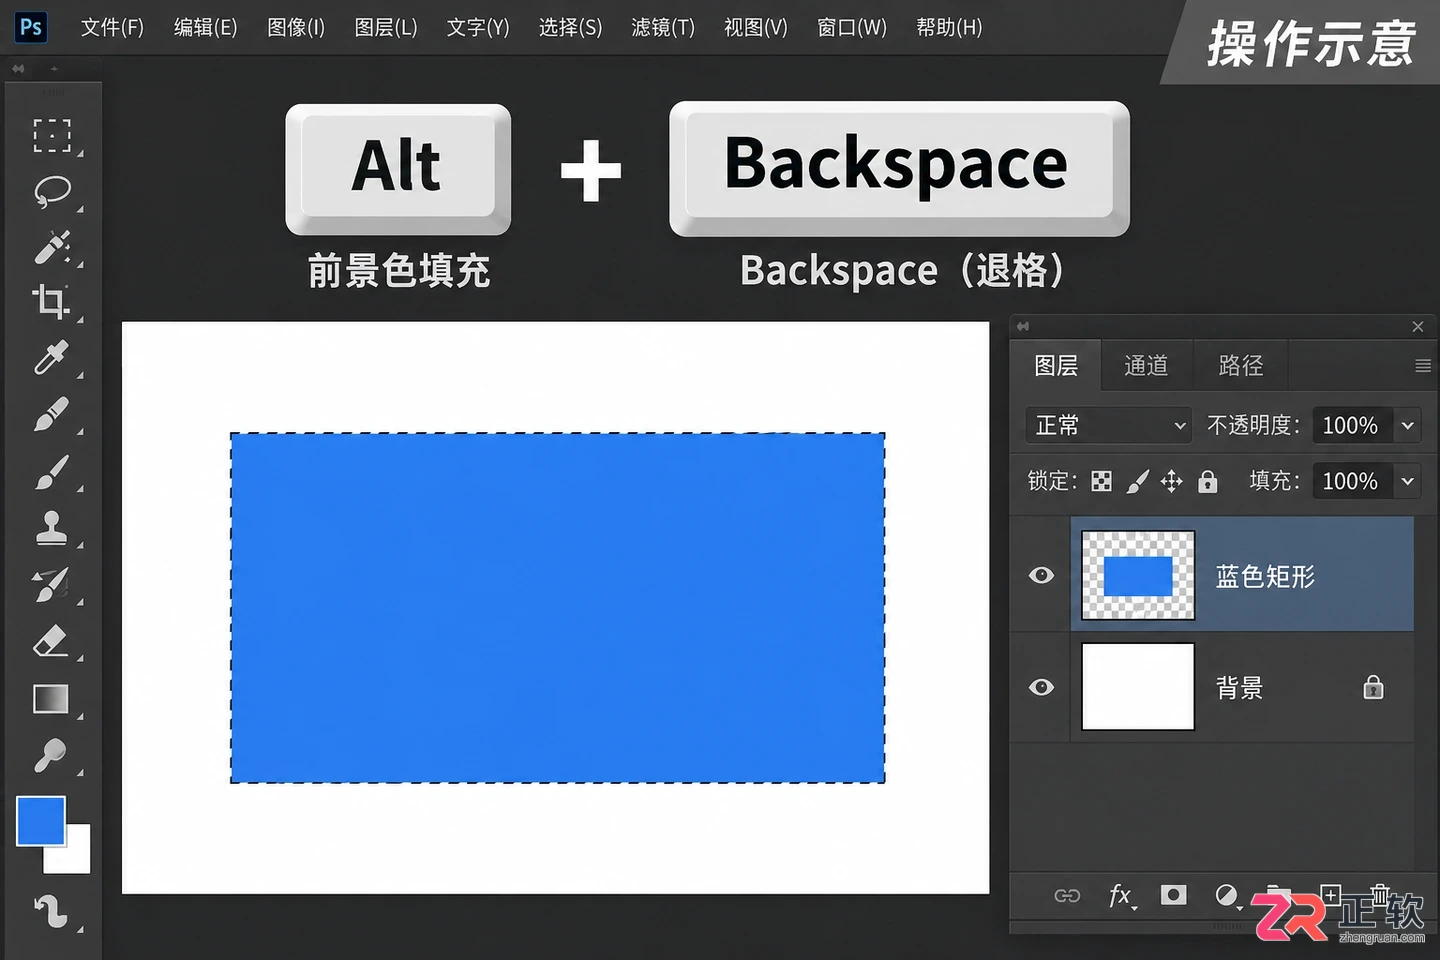Switch to the 通道 tab
This screenshot has width=1440, height=960.
(x=1146, y=366)
